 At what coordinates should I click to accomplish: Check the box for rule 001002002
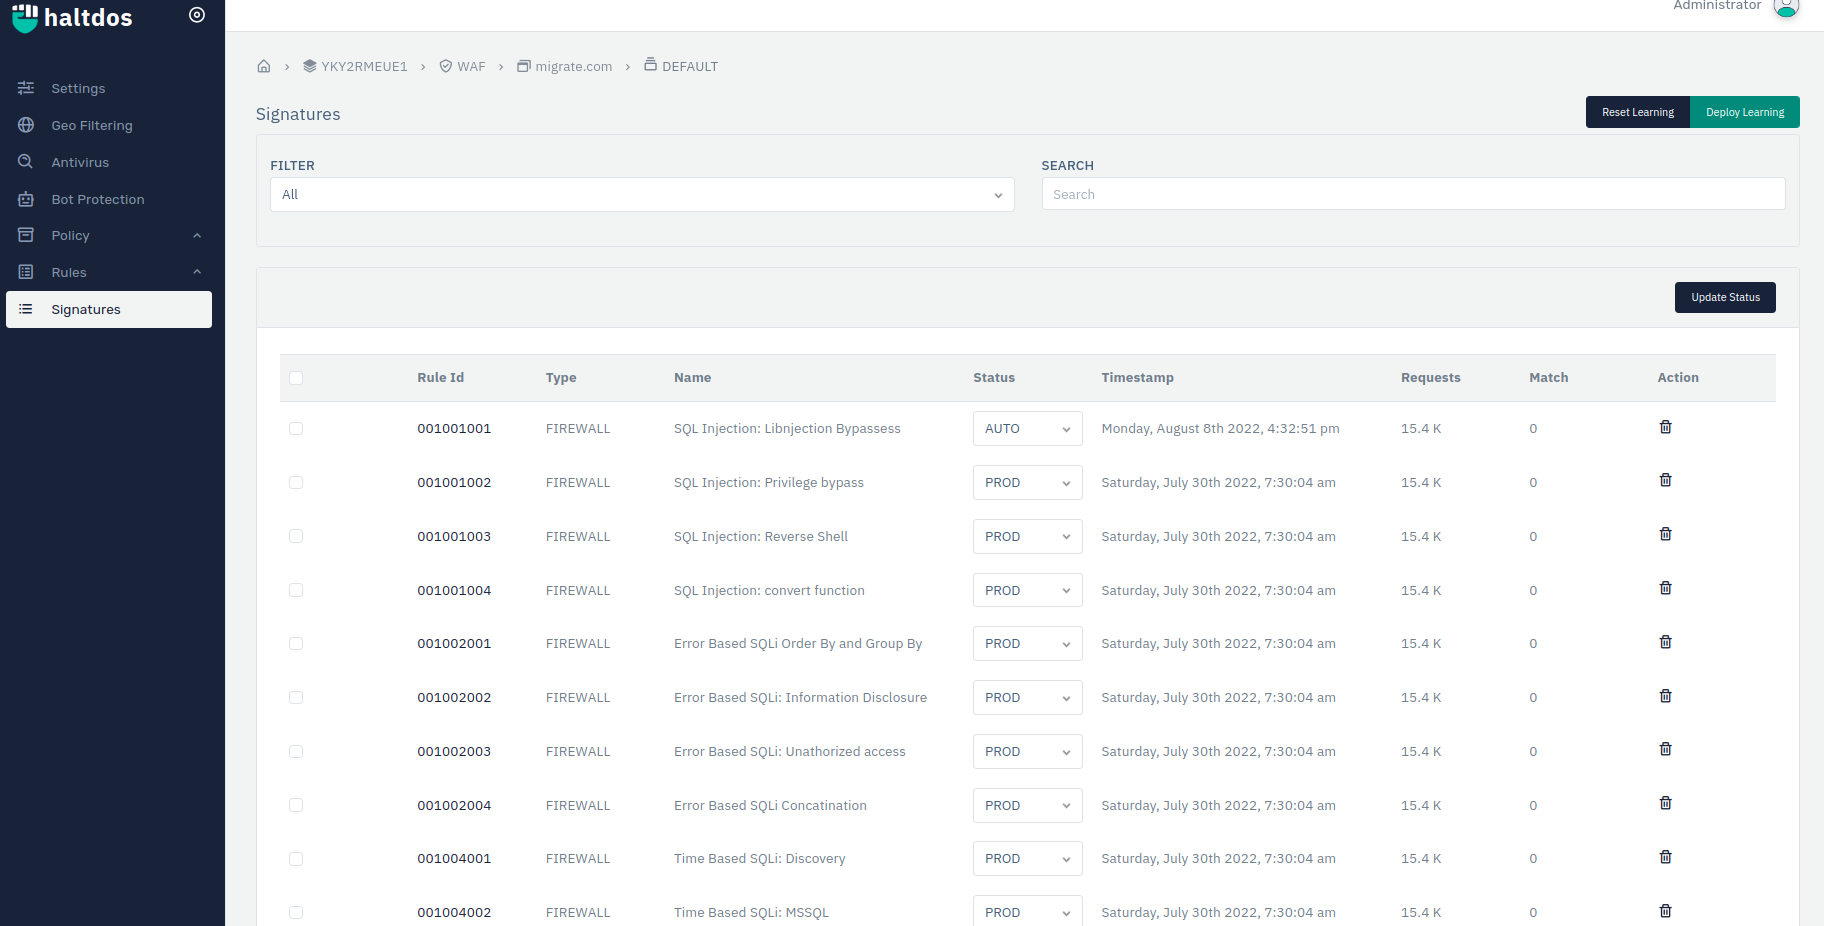point(296,697)
